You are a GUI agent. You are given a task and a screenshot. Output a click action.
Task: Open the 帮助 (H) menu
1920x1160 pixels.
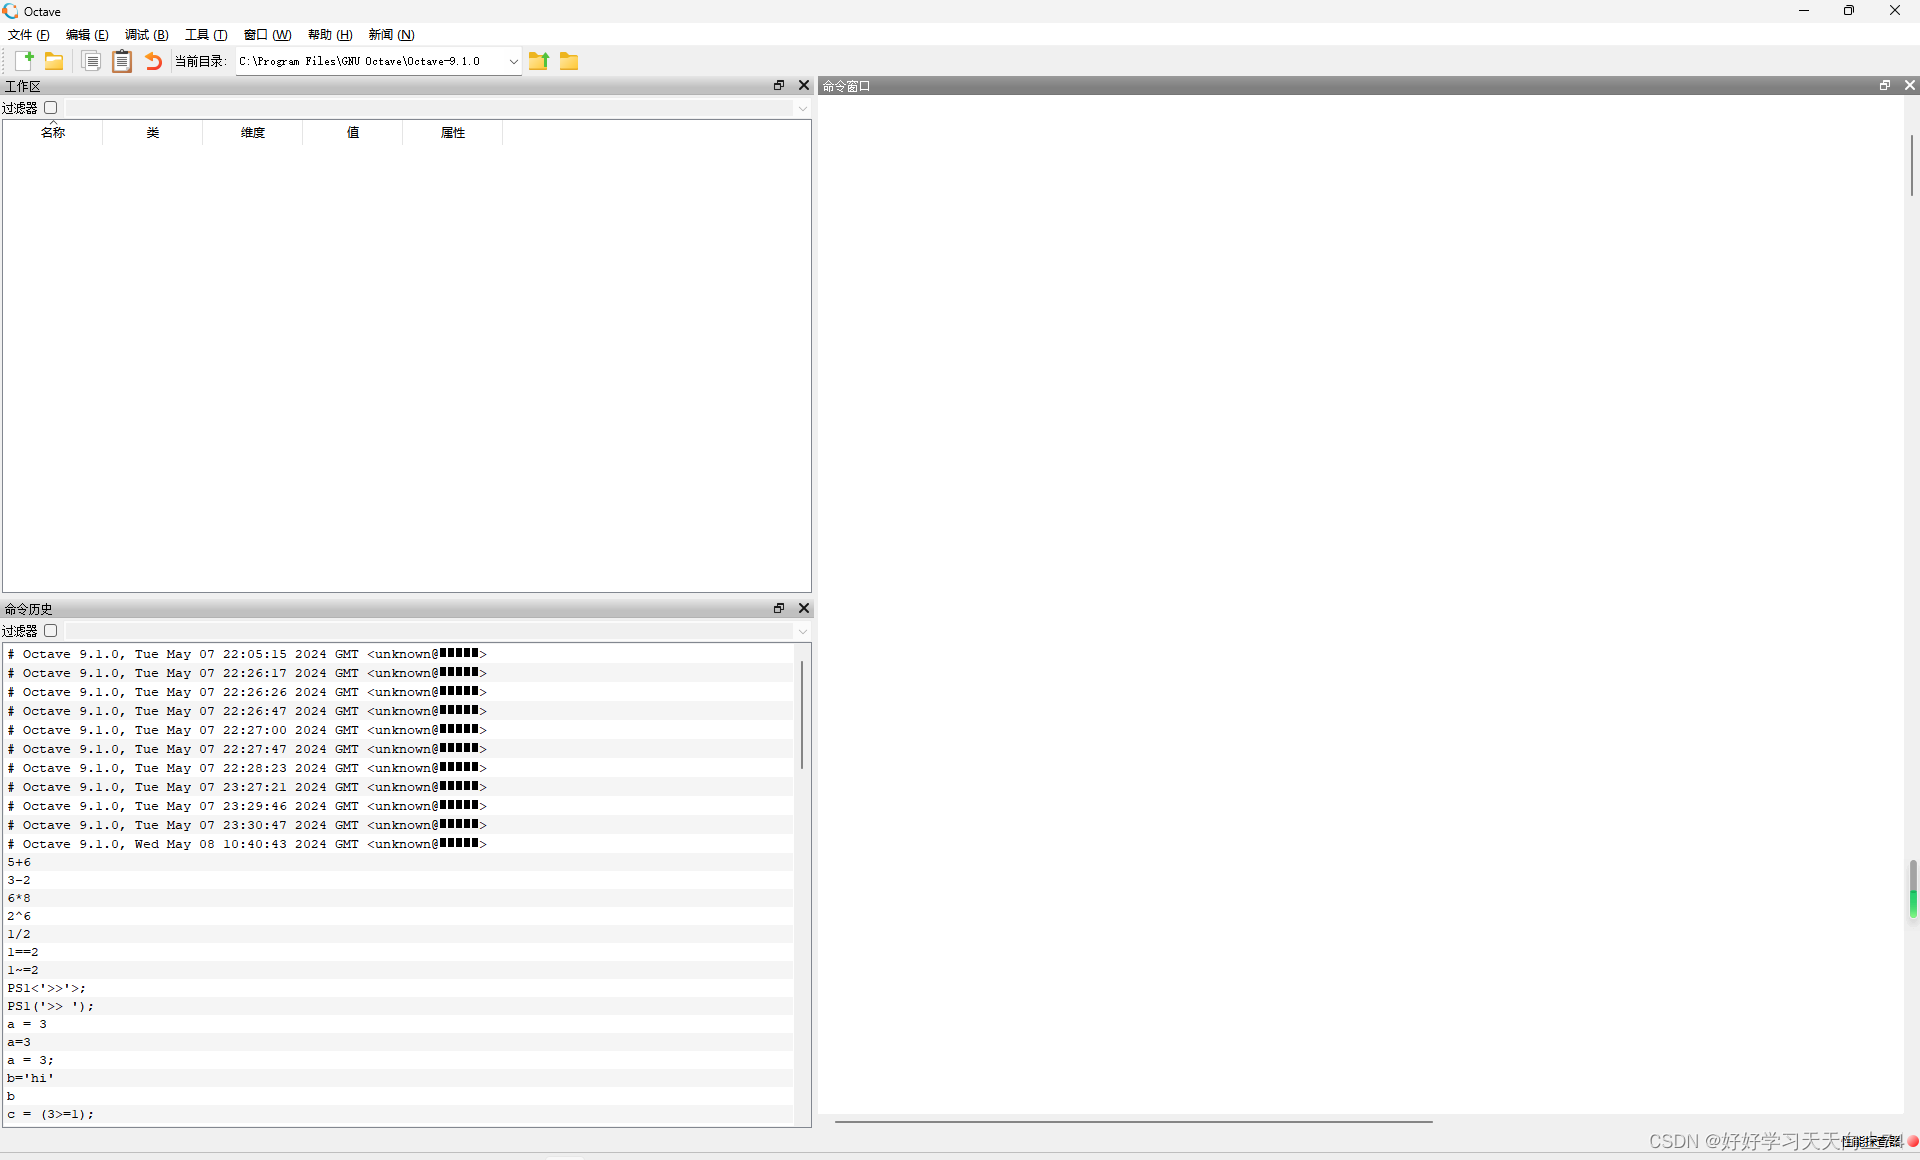[x=330, y=35]
